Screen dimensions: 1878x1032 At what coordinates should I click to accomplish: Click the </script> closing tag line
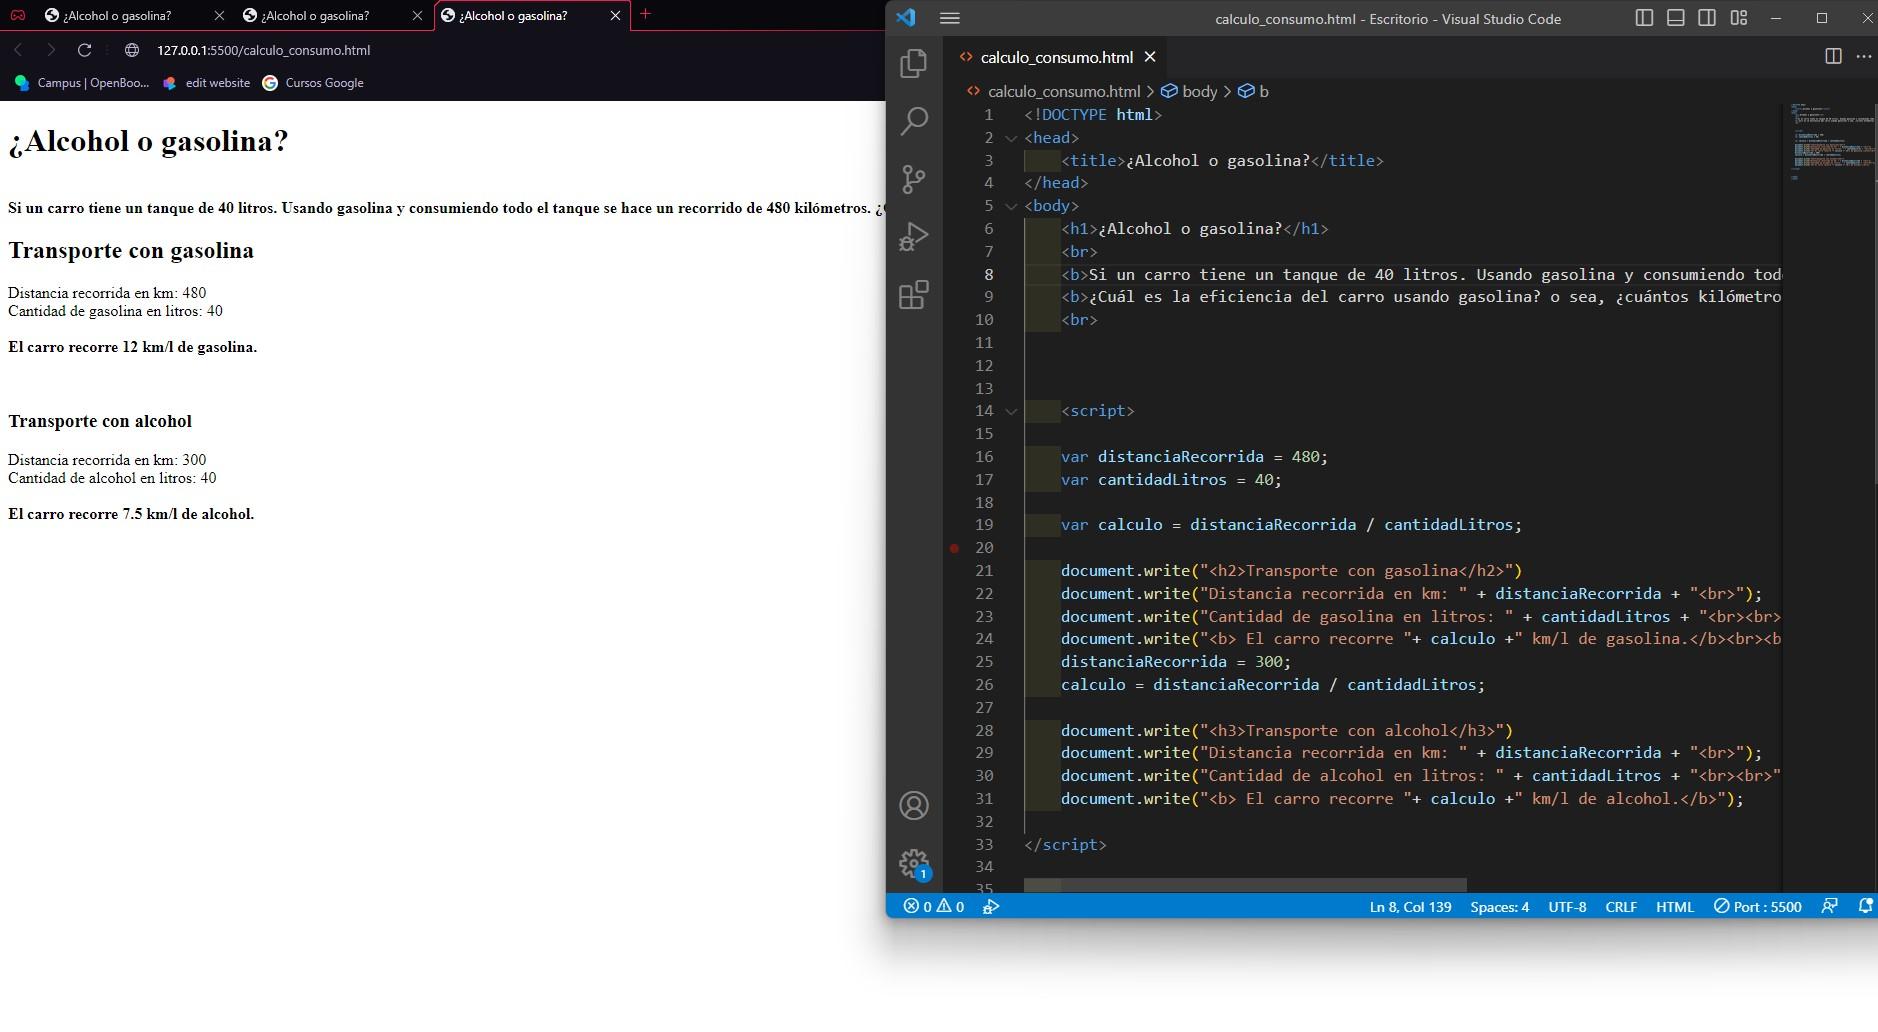click(1066, 845)
